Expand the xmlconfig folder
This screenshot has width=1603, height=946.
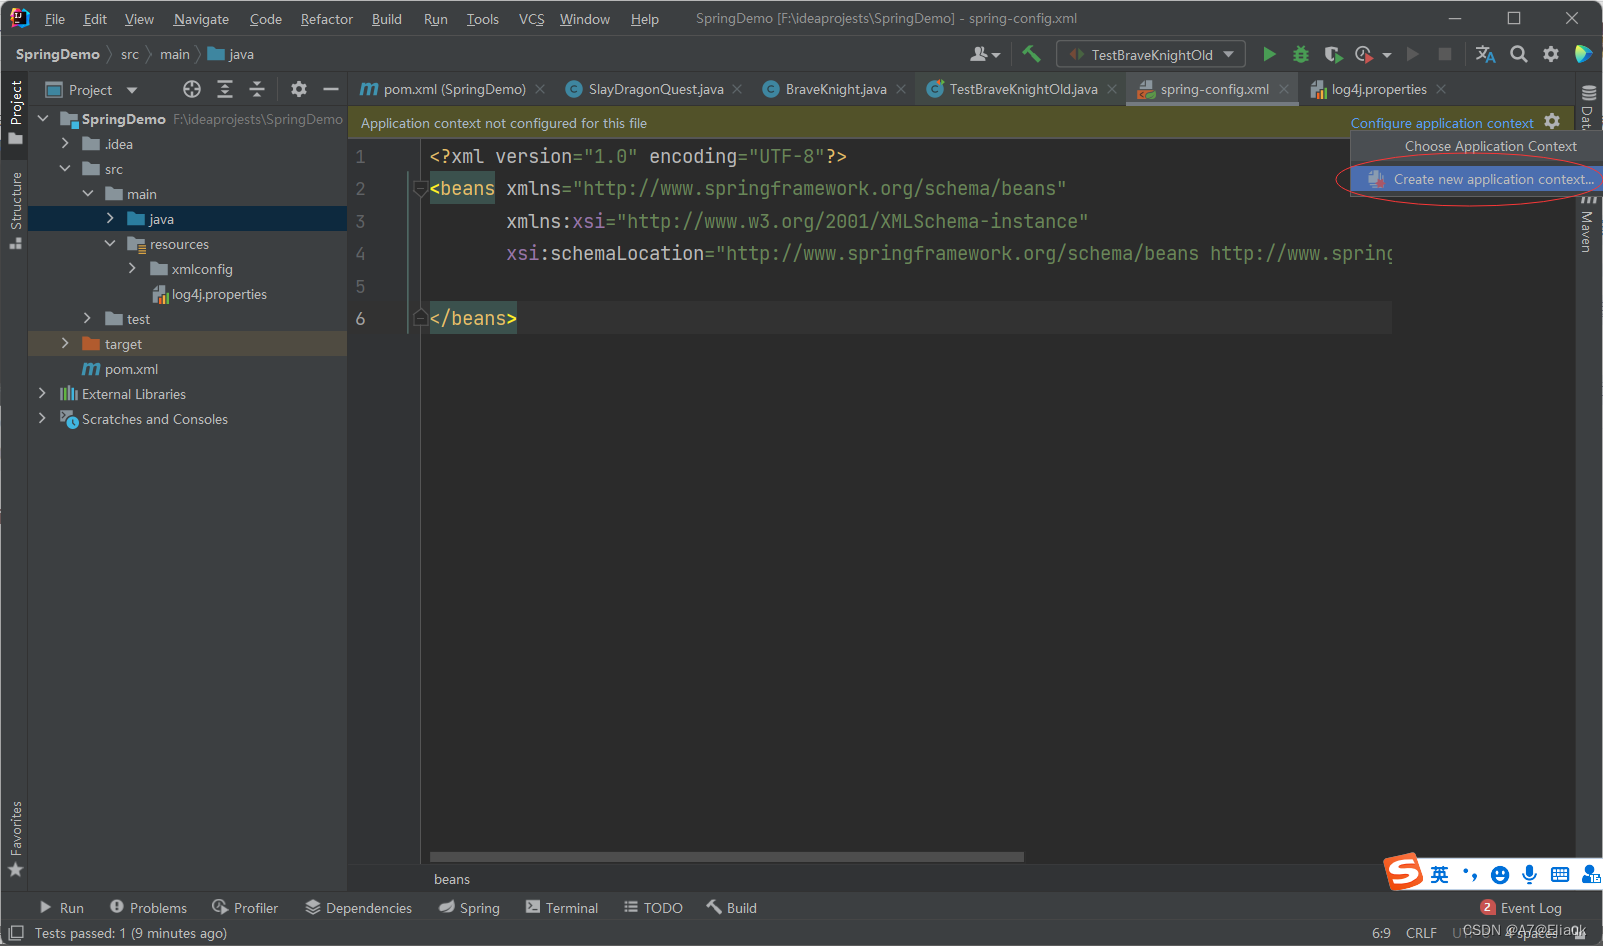pos(132,268)
